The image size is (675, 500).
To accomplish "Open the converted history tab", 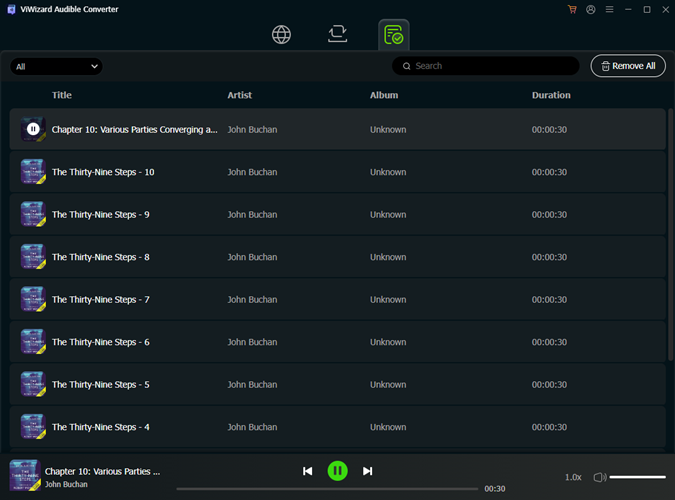I will [x=393, y=35].
